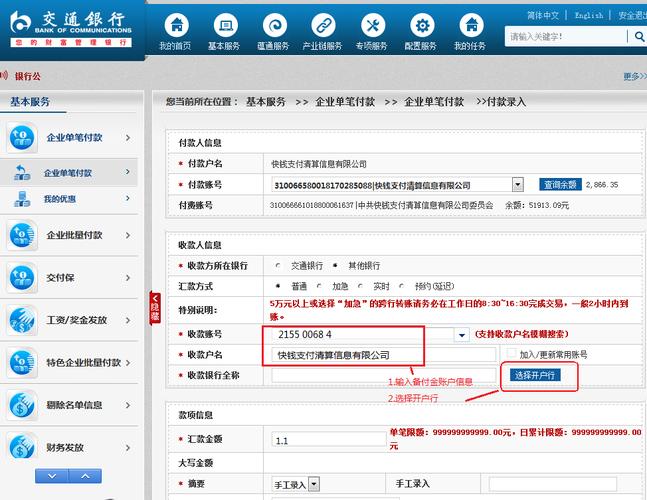Open 配置服务 gear icon

[x=422, y=25]
